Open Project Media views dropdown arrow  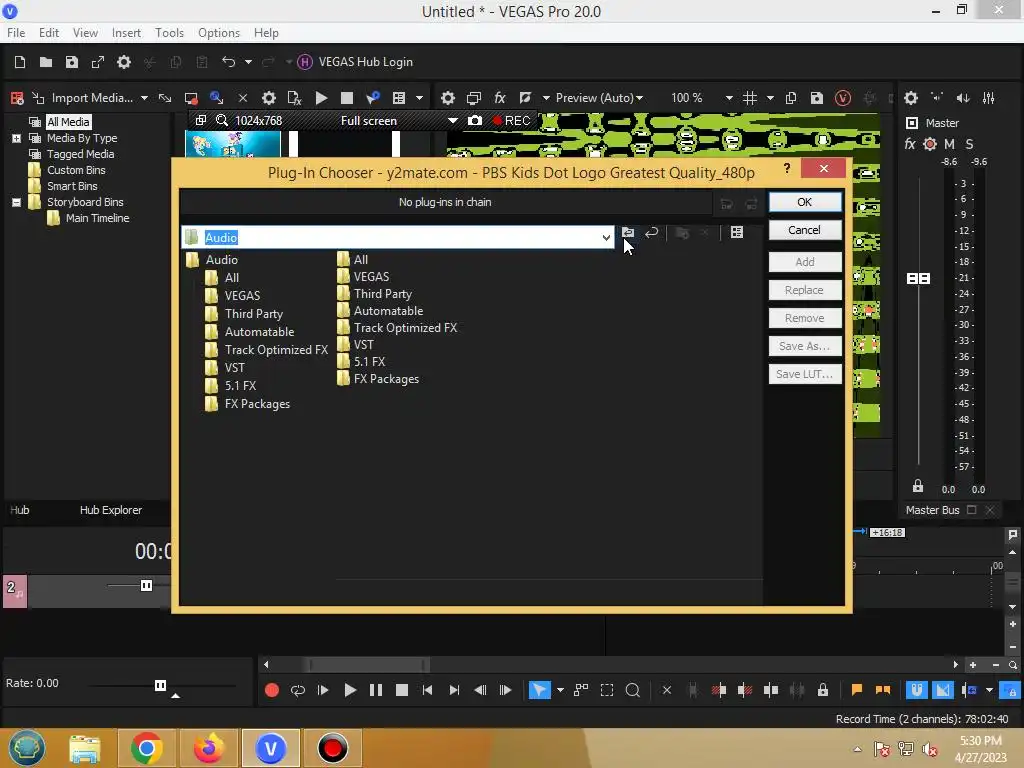(419, 98)
